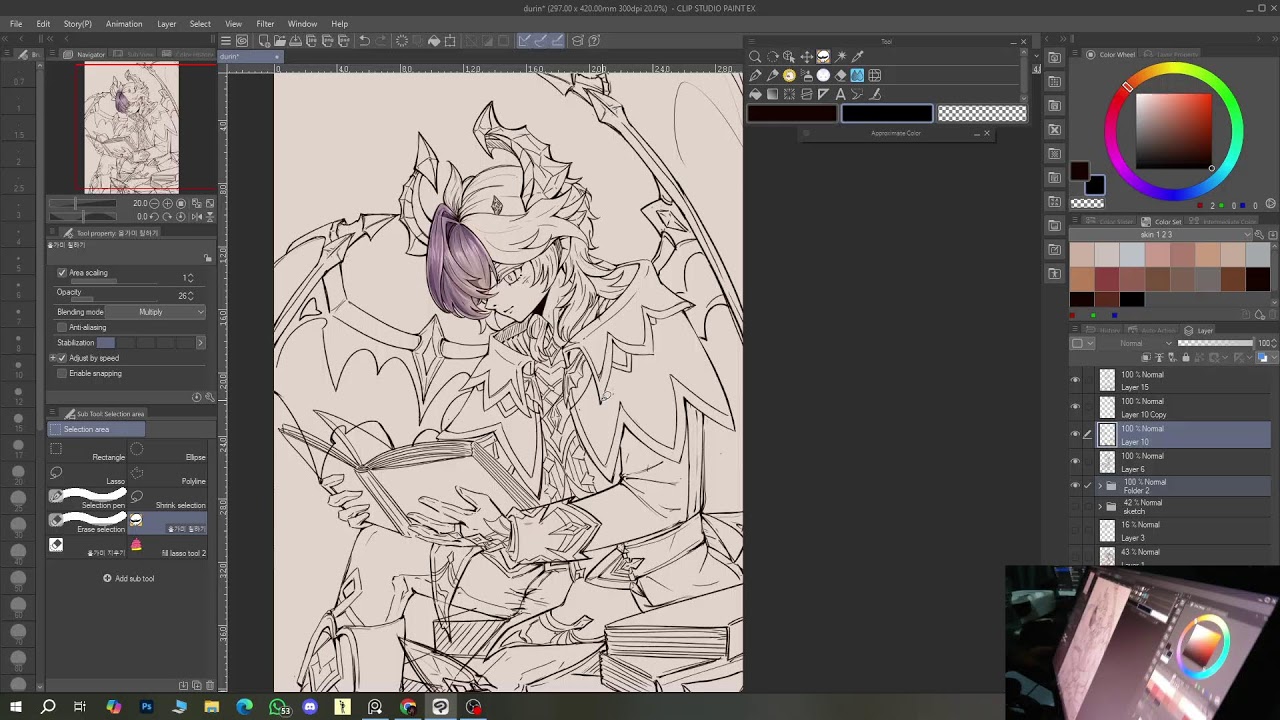Image resolution: width=1280 pixels, height=720 pixels.
Task: Select the Text tool
Action: point(840,94)
